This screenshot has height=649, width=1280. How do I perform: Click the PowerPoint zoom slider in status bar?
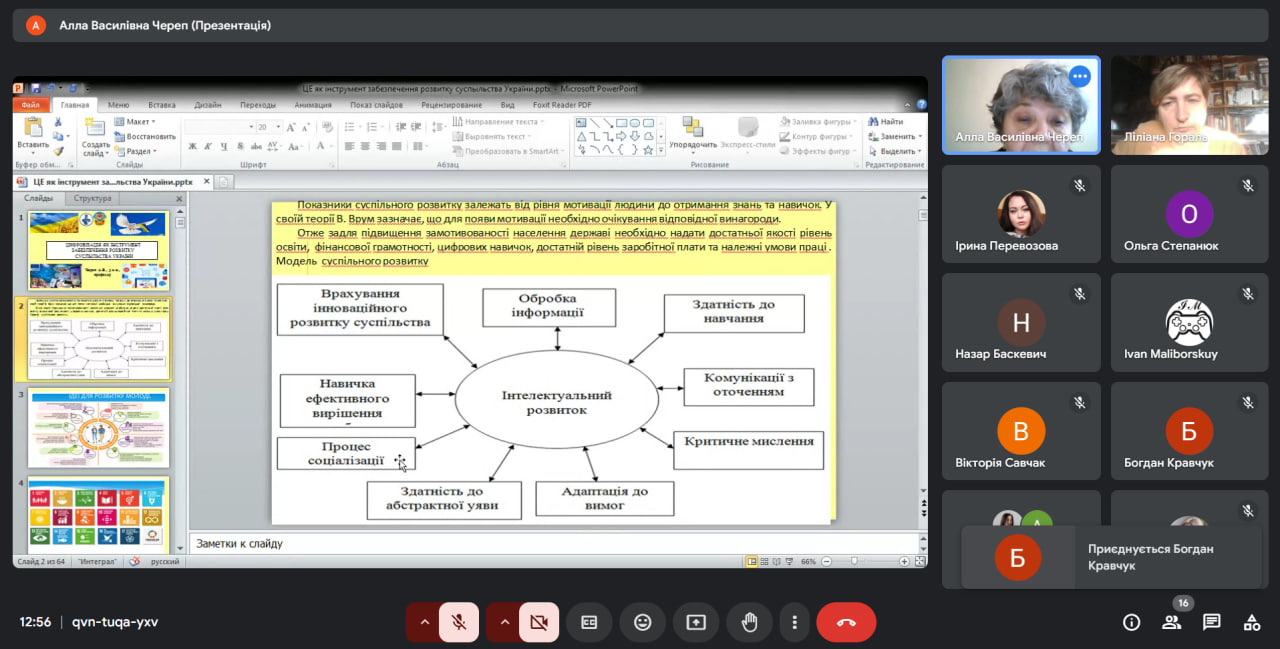point(853,561)
